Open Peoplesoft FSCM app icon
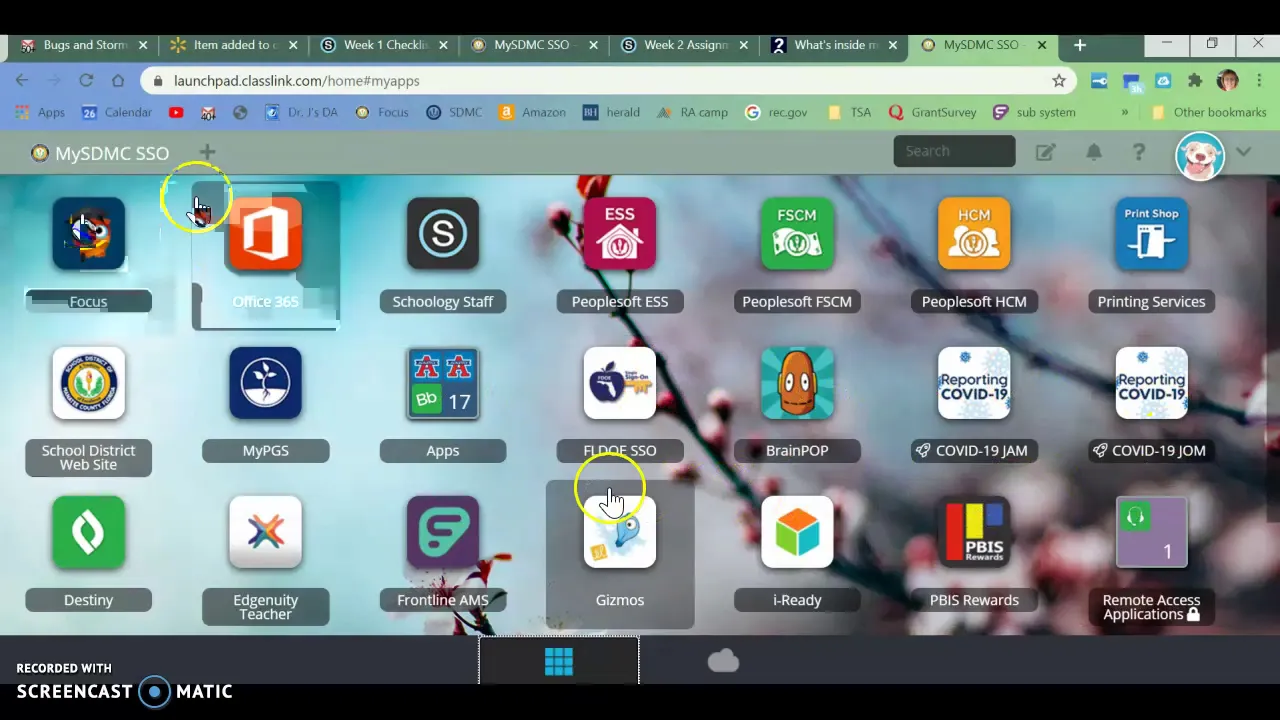 tap(797, 234)
